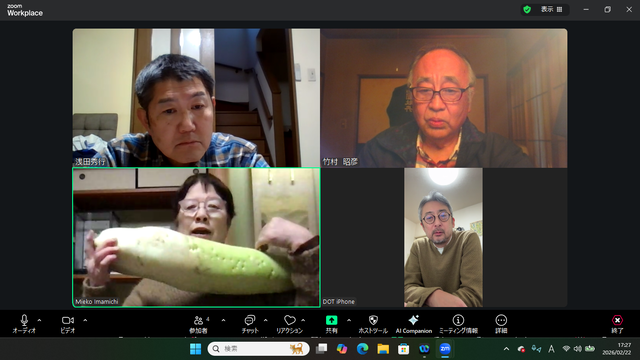Viewport: 640px width, 360px height.
Task: Click the OneDrive tray icon
Action: click(521, 349)
